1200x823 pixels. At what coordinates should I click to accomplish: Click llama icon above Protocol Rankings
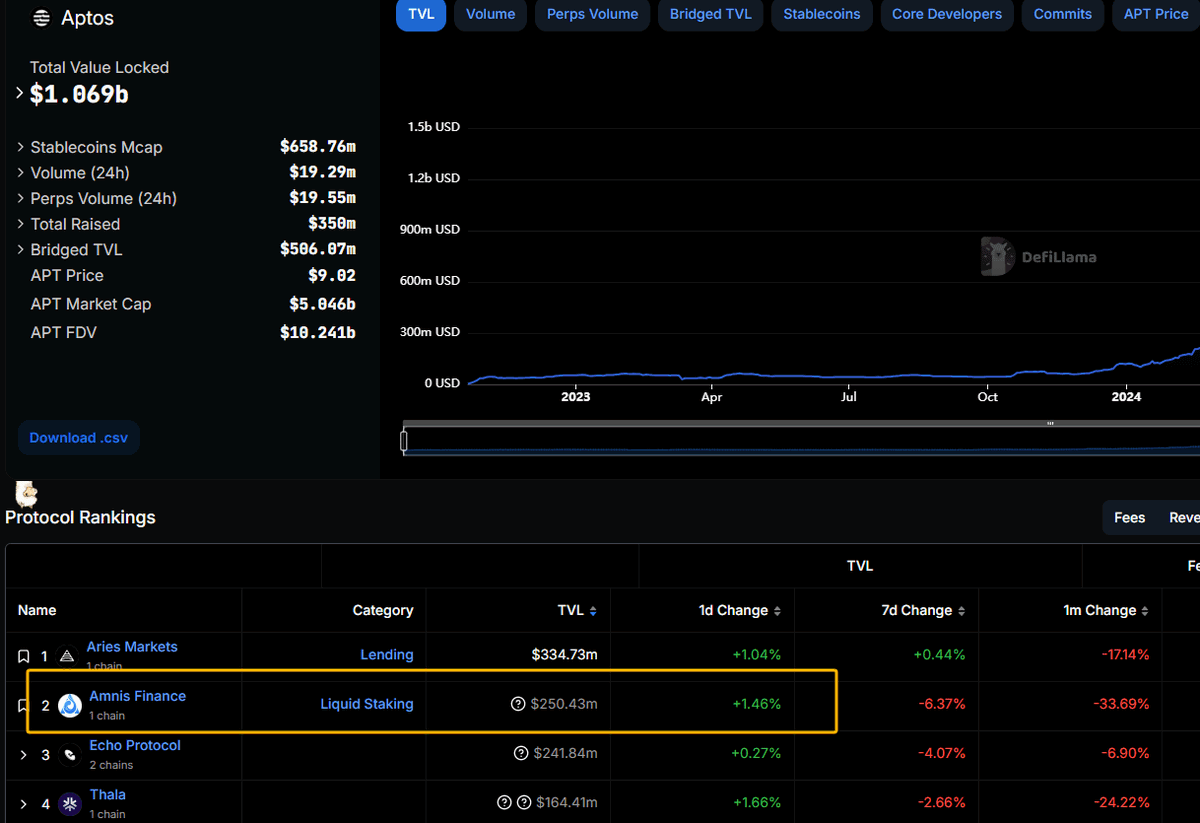[x=27, y=493]
